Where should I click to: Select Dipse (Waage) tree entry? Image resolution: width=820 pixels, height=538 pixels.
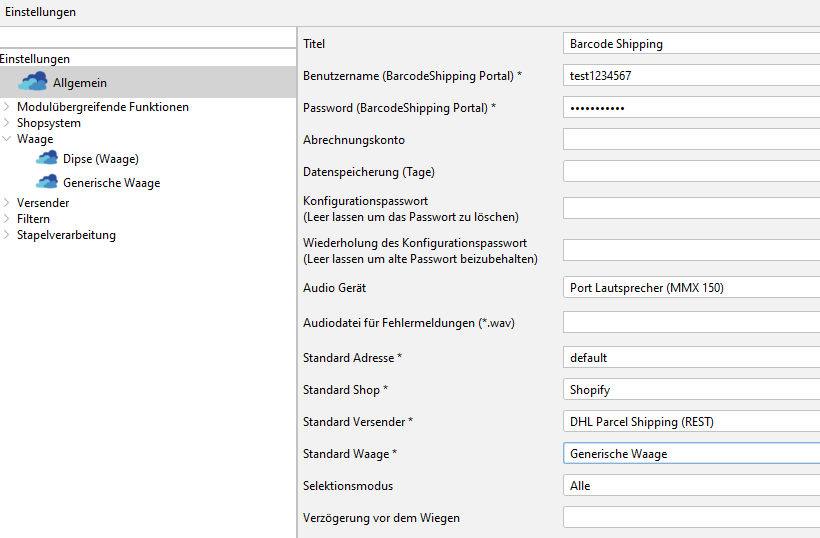(100, 159)
